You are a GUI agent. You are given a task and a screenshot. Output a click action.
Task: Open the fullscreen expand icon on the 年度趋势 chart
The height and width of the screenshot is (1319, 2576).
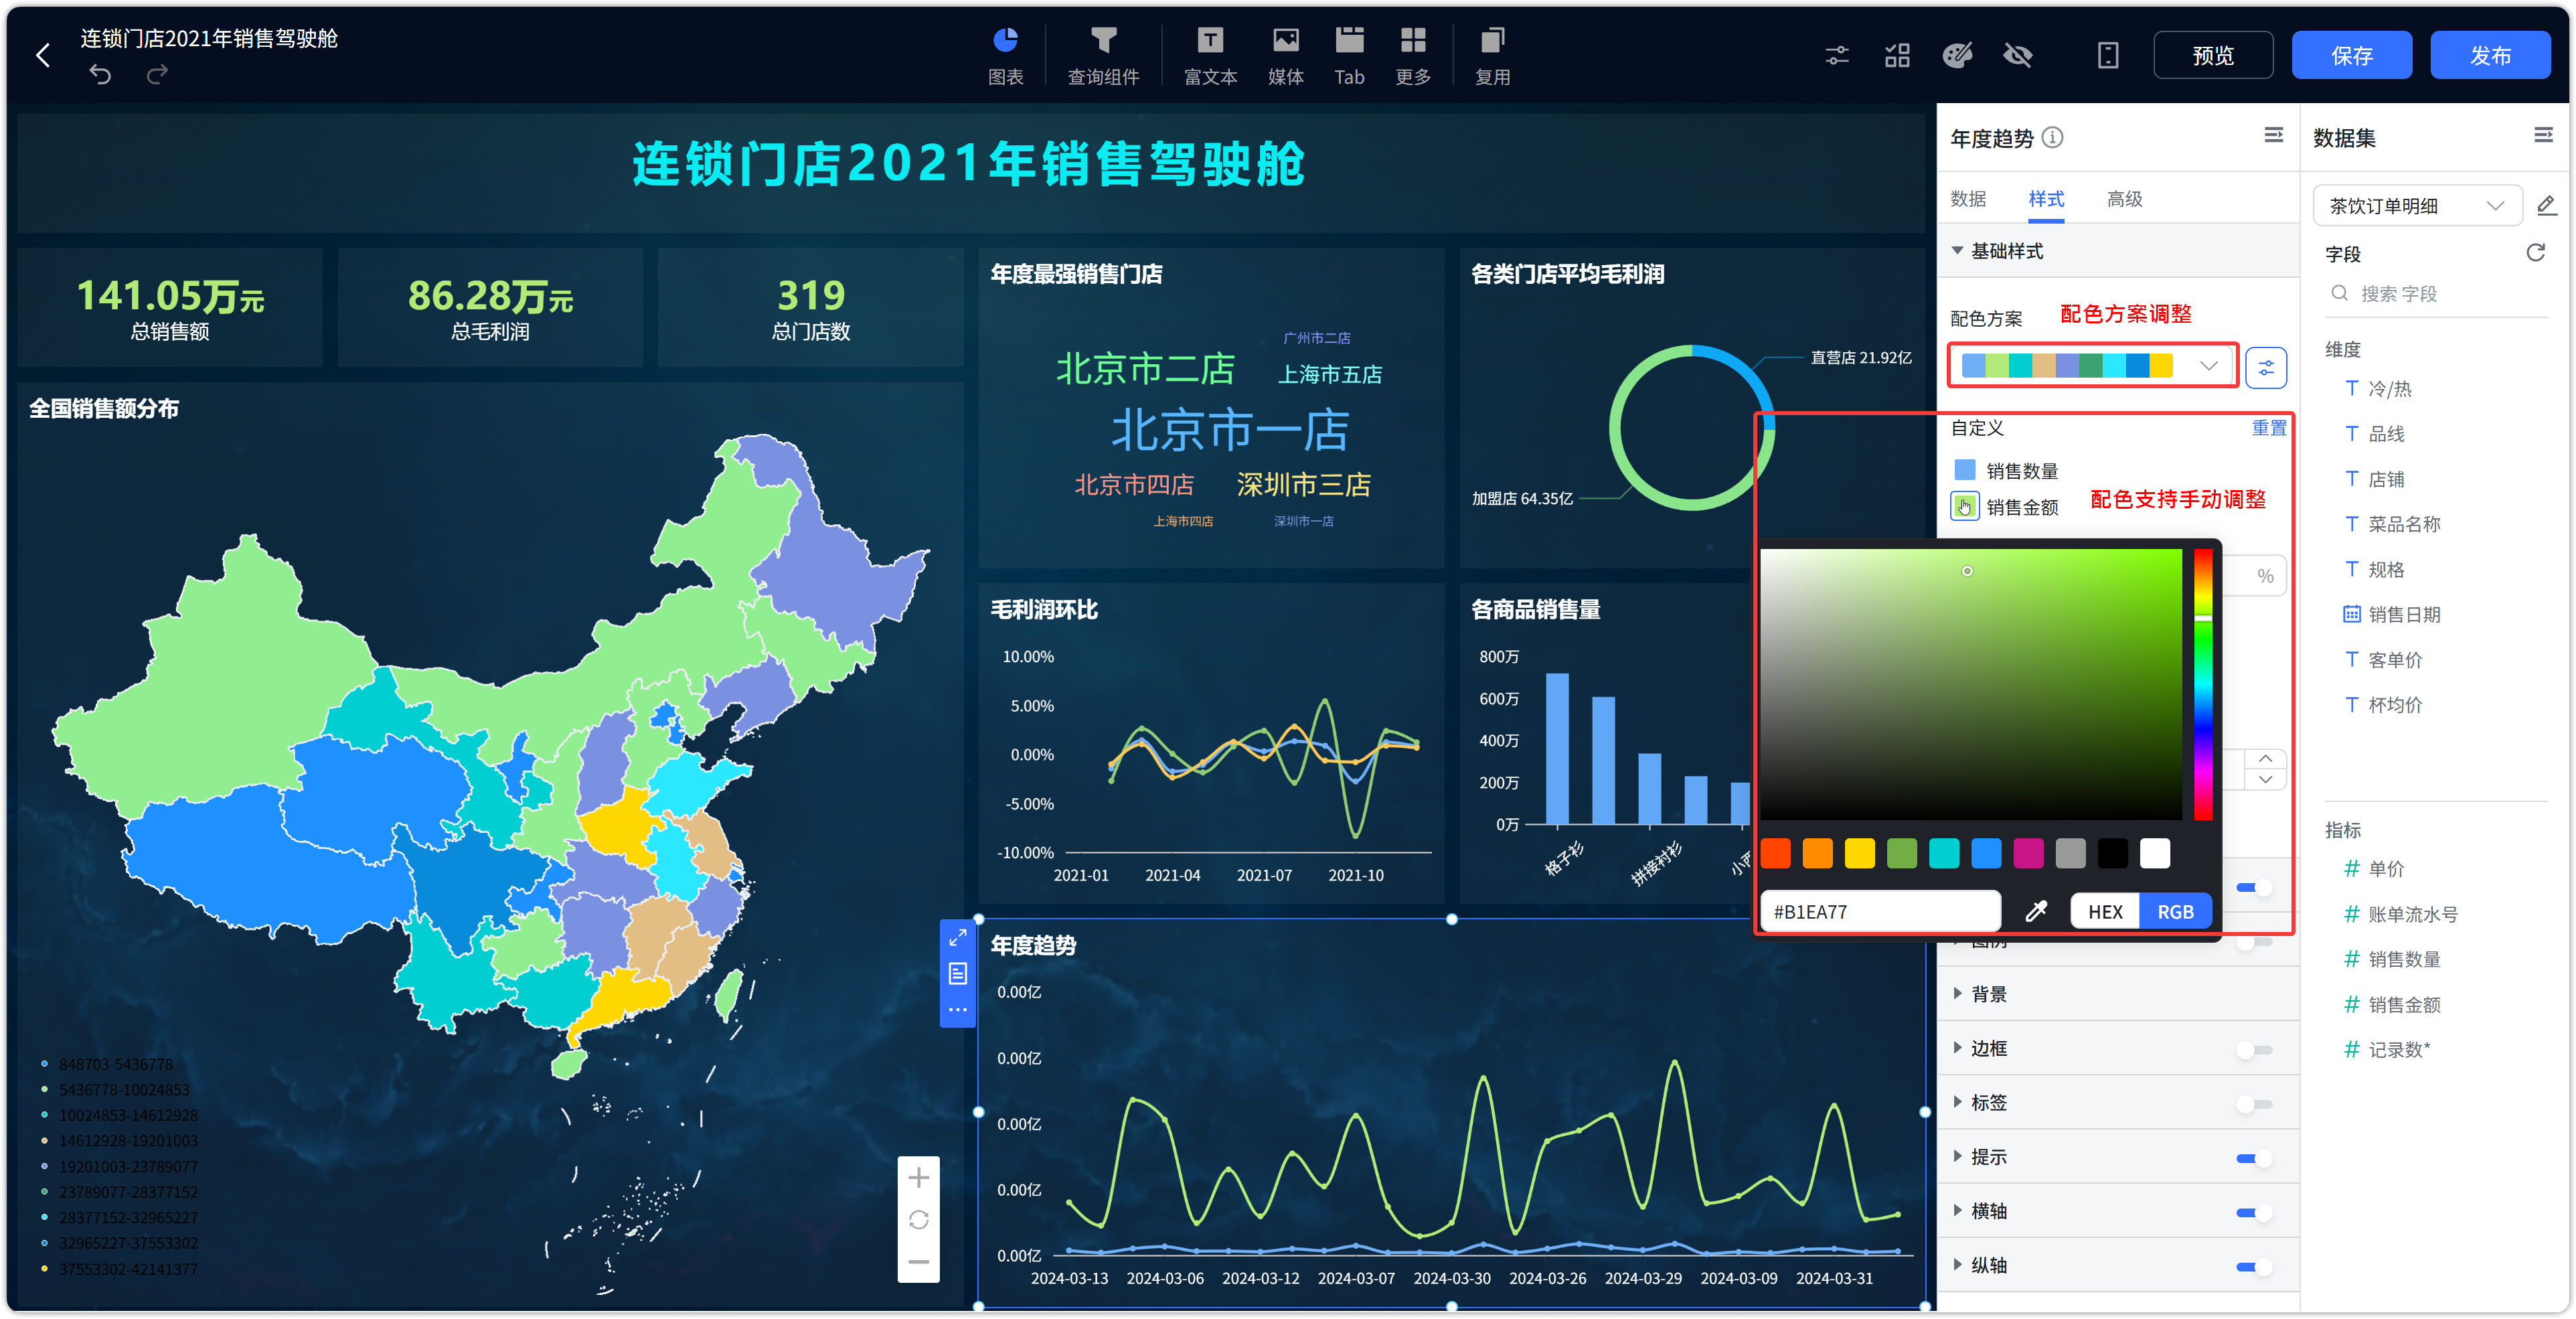click(x=957, y=937)
